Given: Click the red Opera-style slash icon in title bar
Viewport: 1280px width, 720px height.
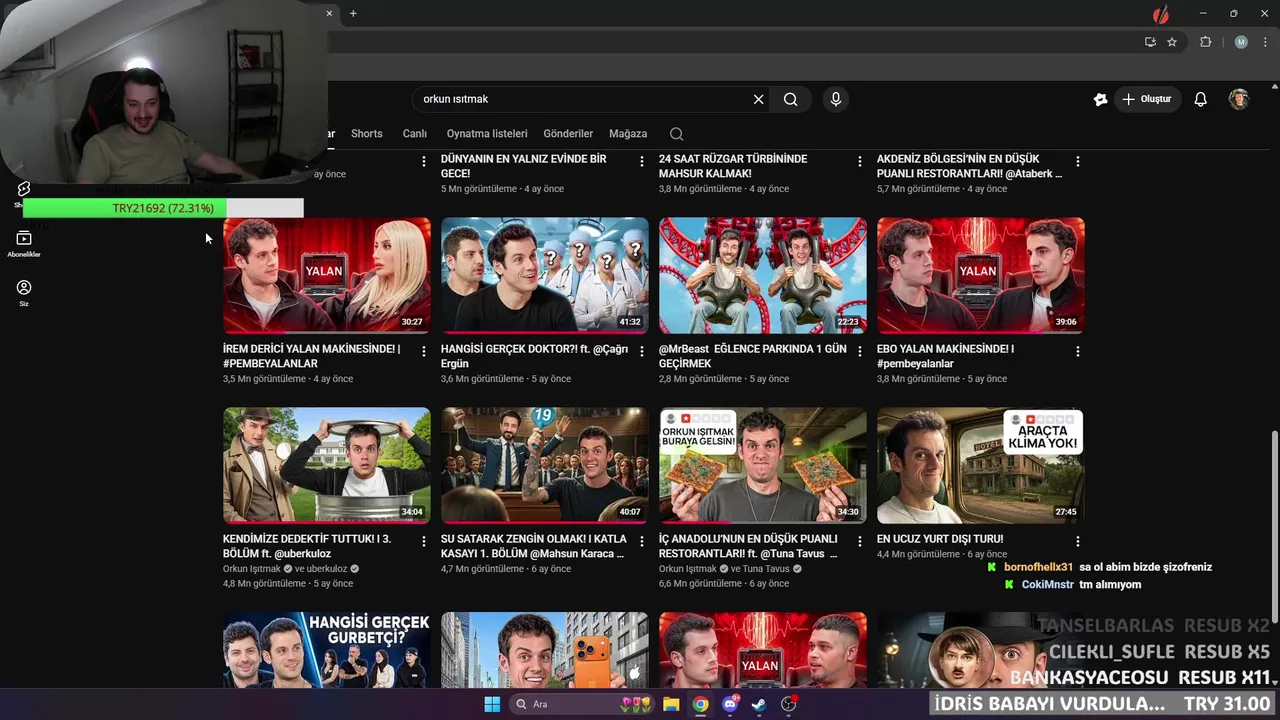Looking at the screenshot, I should (1160, 14).
